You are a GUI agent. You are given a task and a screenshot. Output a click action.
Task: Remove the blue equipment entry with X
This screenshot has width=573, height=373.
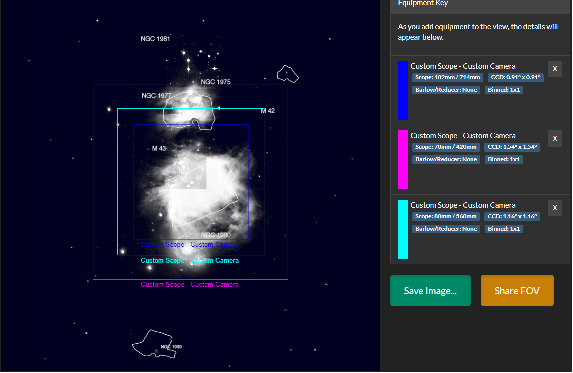pos(555,69)
